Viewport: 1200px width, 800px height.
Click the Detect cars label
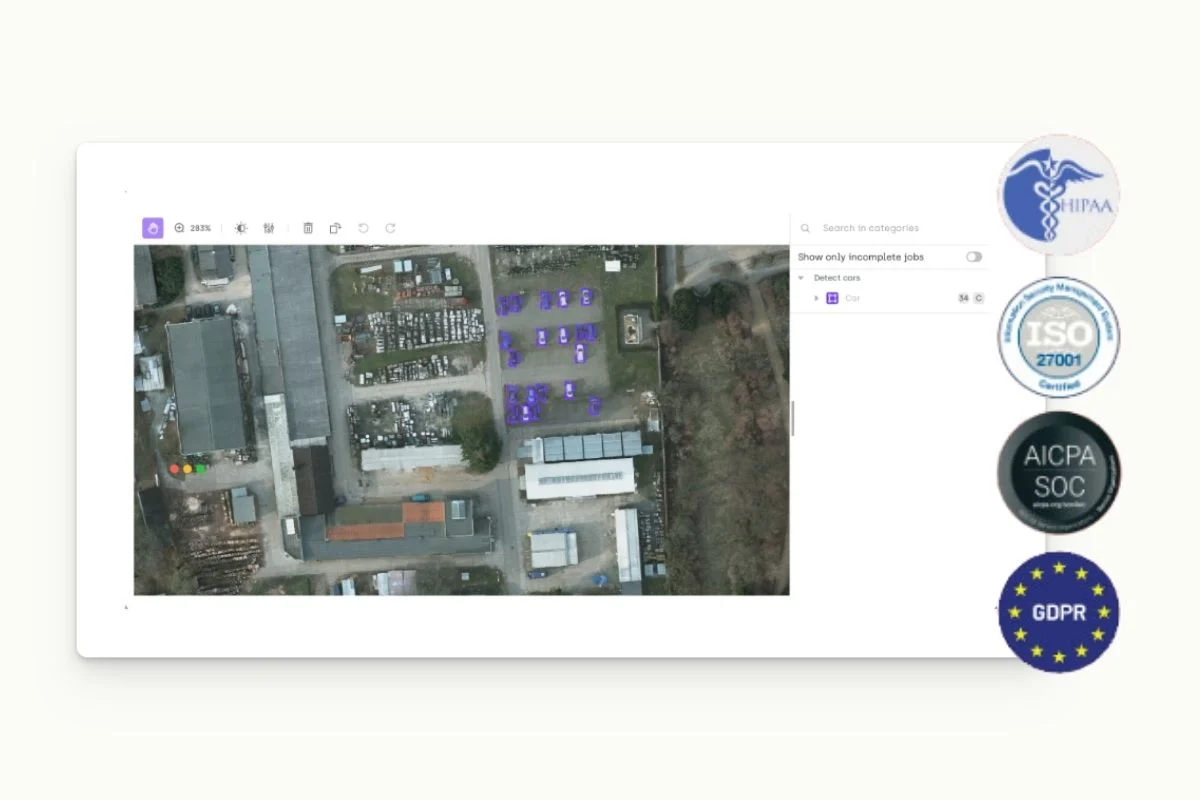[837, 278]
